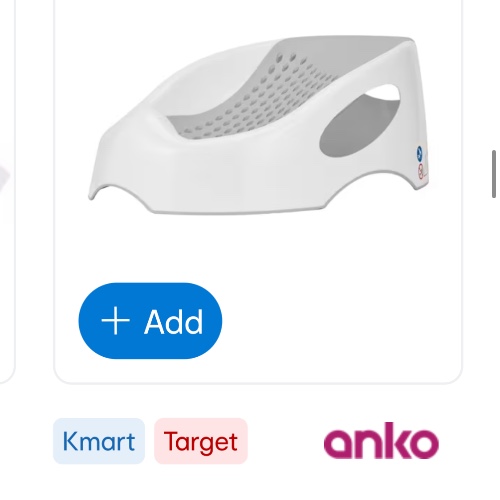Click the blue Add button
The width and height of the screenshot is (500, 500).
point(150,321)
